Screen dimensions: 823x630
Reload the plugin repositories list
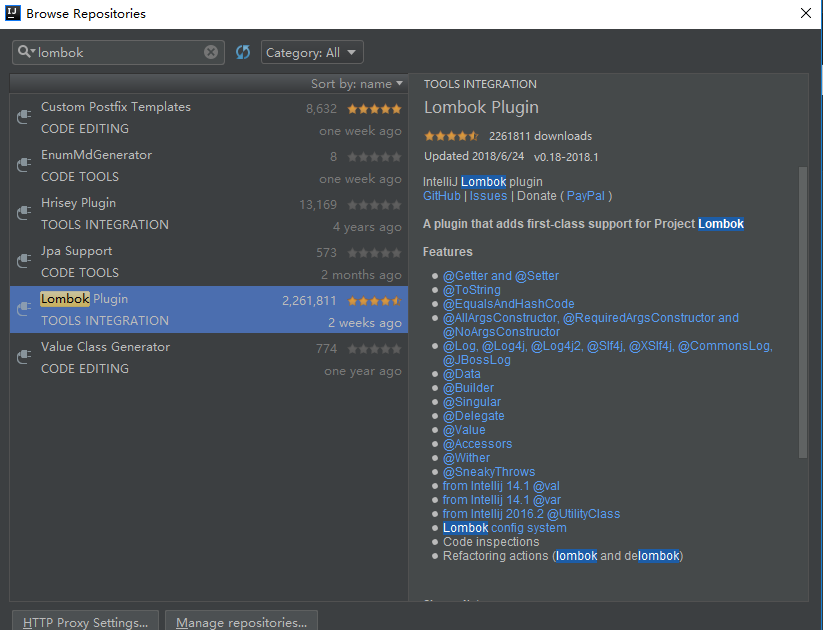tap(243, 51)
